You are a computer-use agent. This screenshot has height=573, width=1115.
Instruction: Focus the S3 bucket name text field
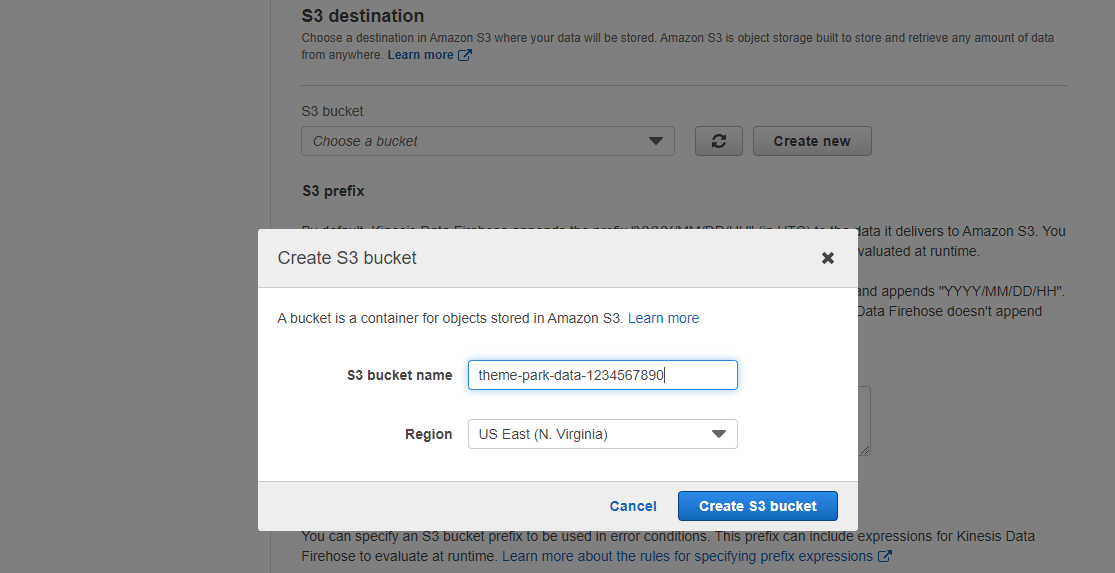[602, 375]
